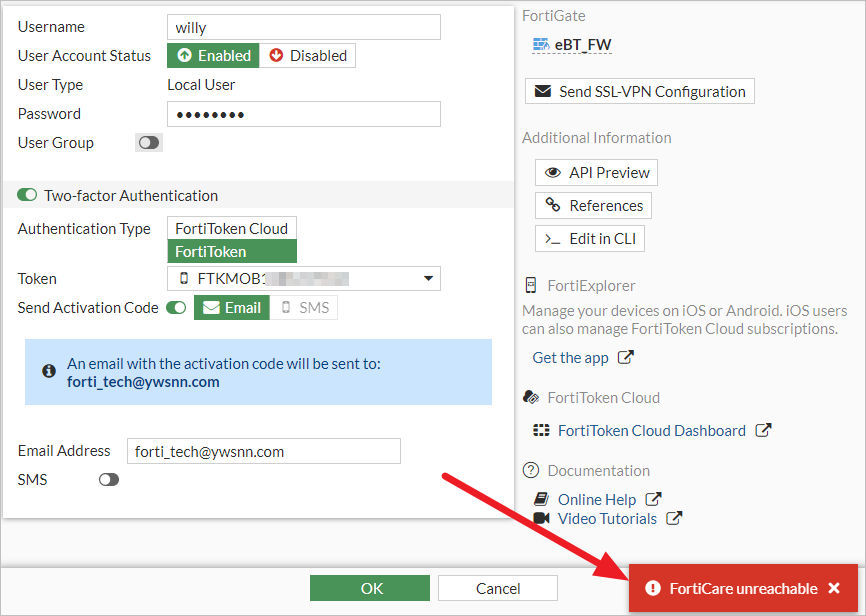Select FortiToken Cloud authentication type
Screen dimensions: 866x616
pos(232,228)
